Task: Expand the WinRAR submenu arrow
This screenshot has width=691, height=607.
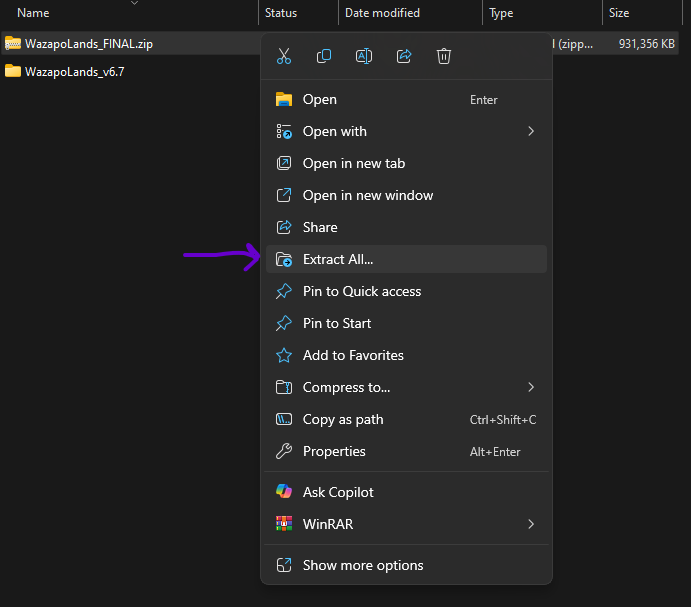Action: [531, 524]
